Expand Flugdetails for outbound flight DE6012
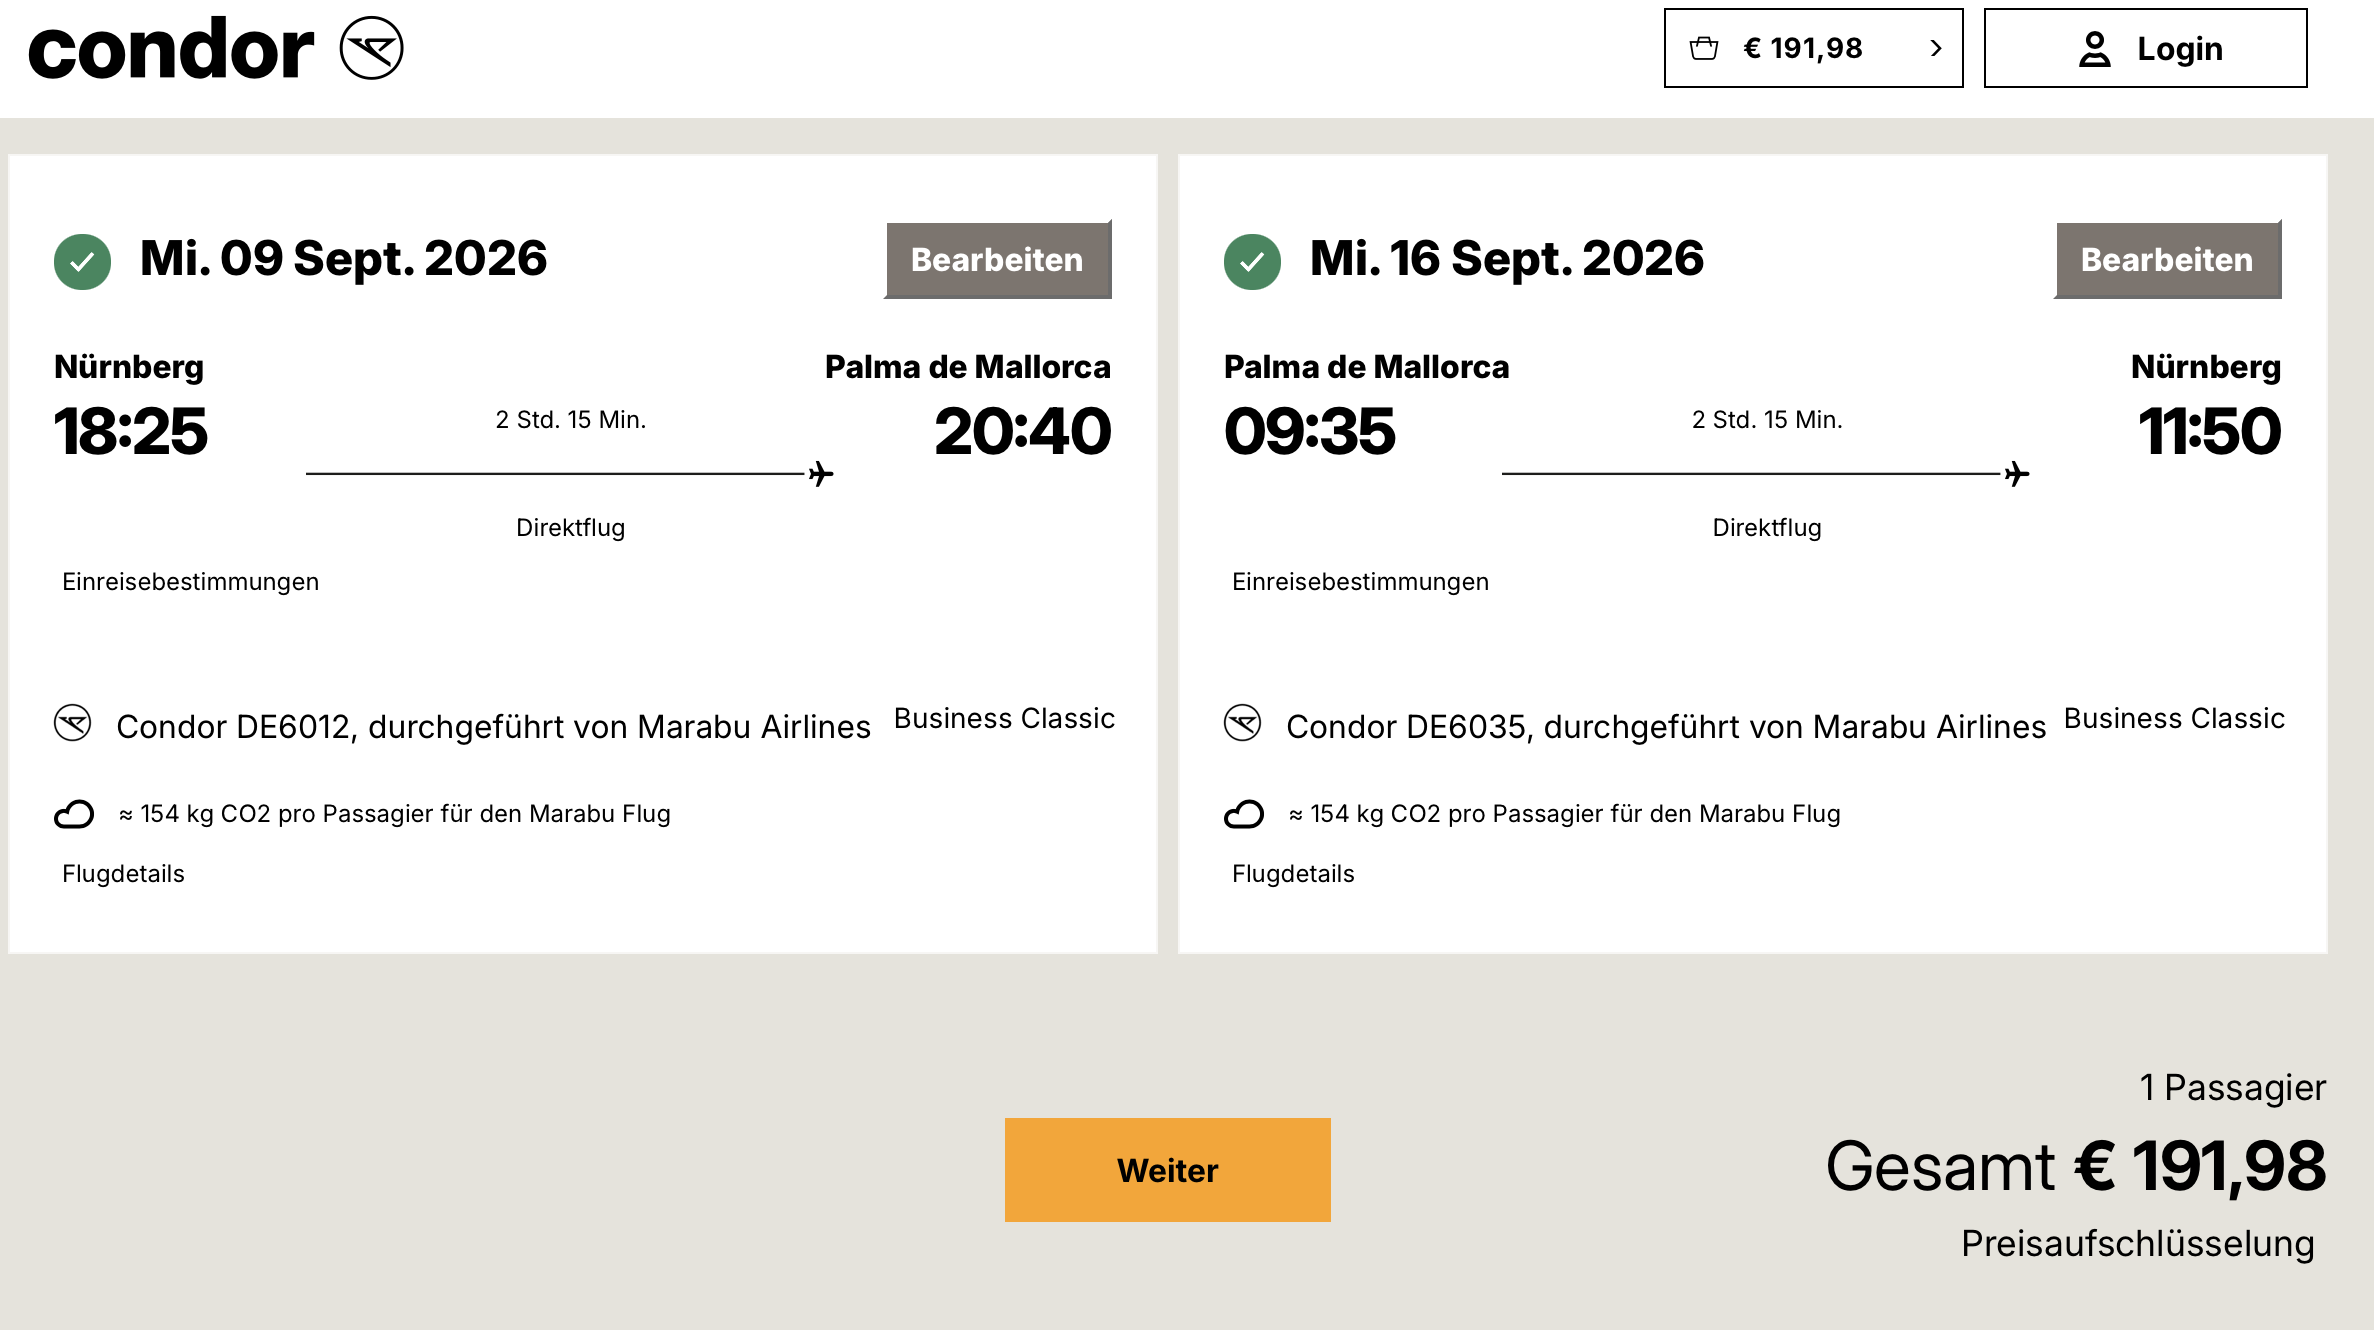 (x=124, y=874)
